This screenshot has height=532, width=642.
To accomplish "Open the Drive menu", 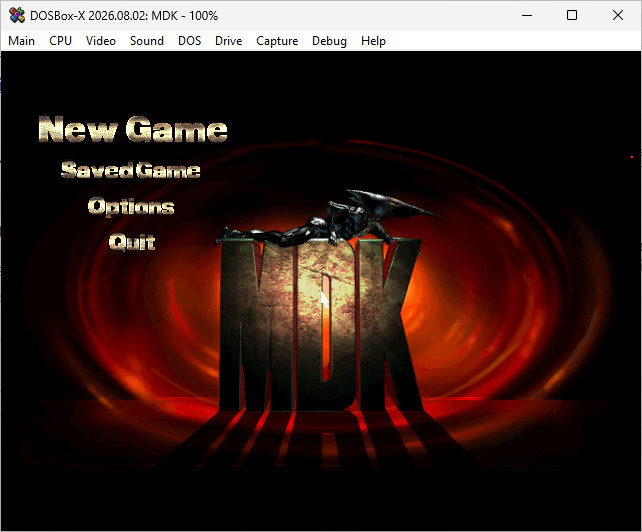I will 228,41.
